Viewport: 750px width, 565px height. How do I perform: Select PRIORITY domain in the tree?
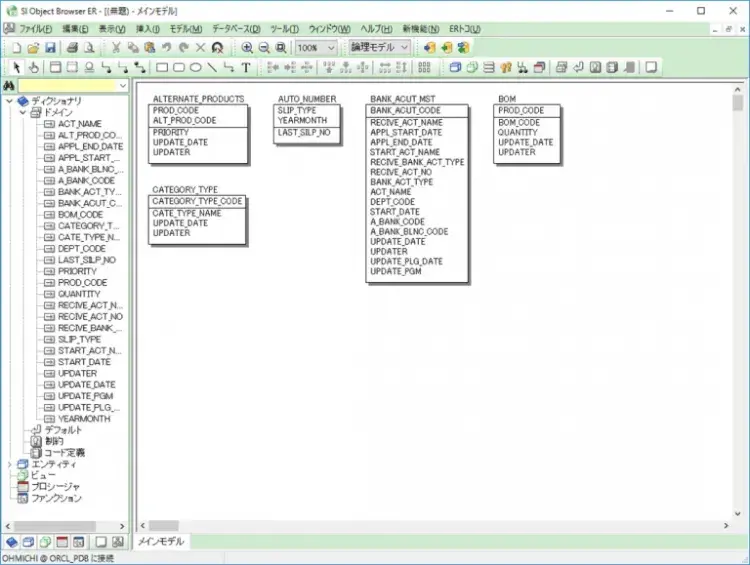click(x=77, y=271)
